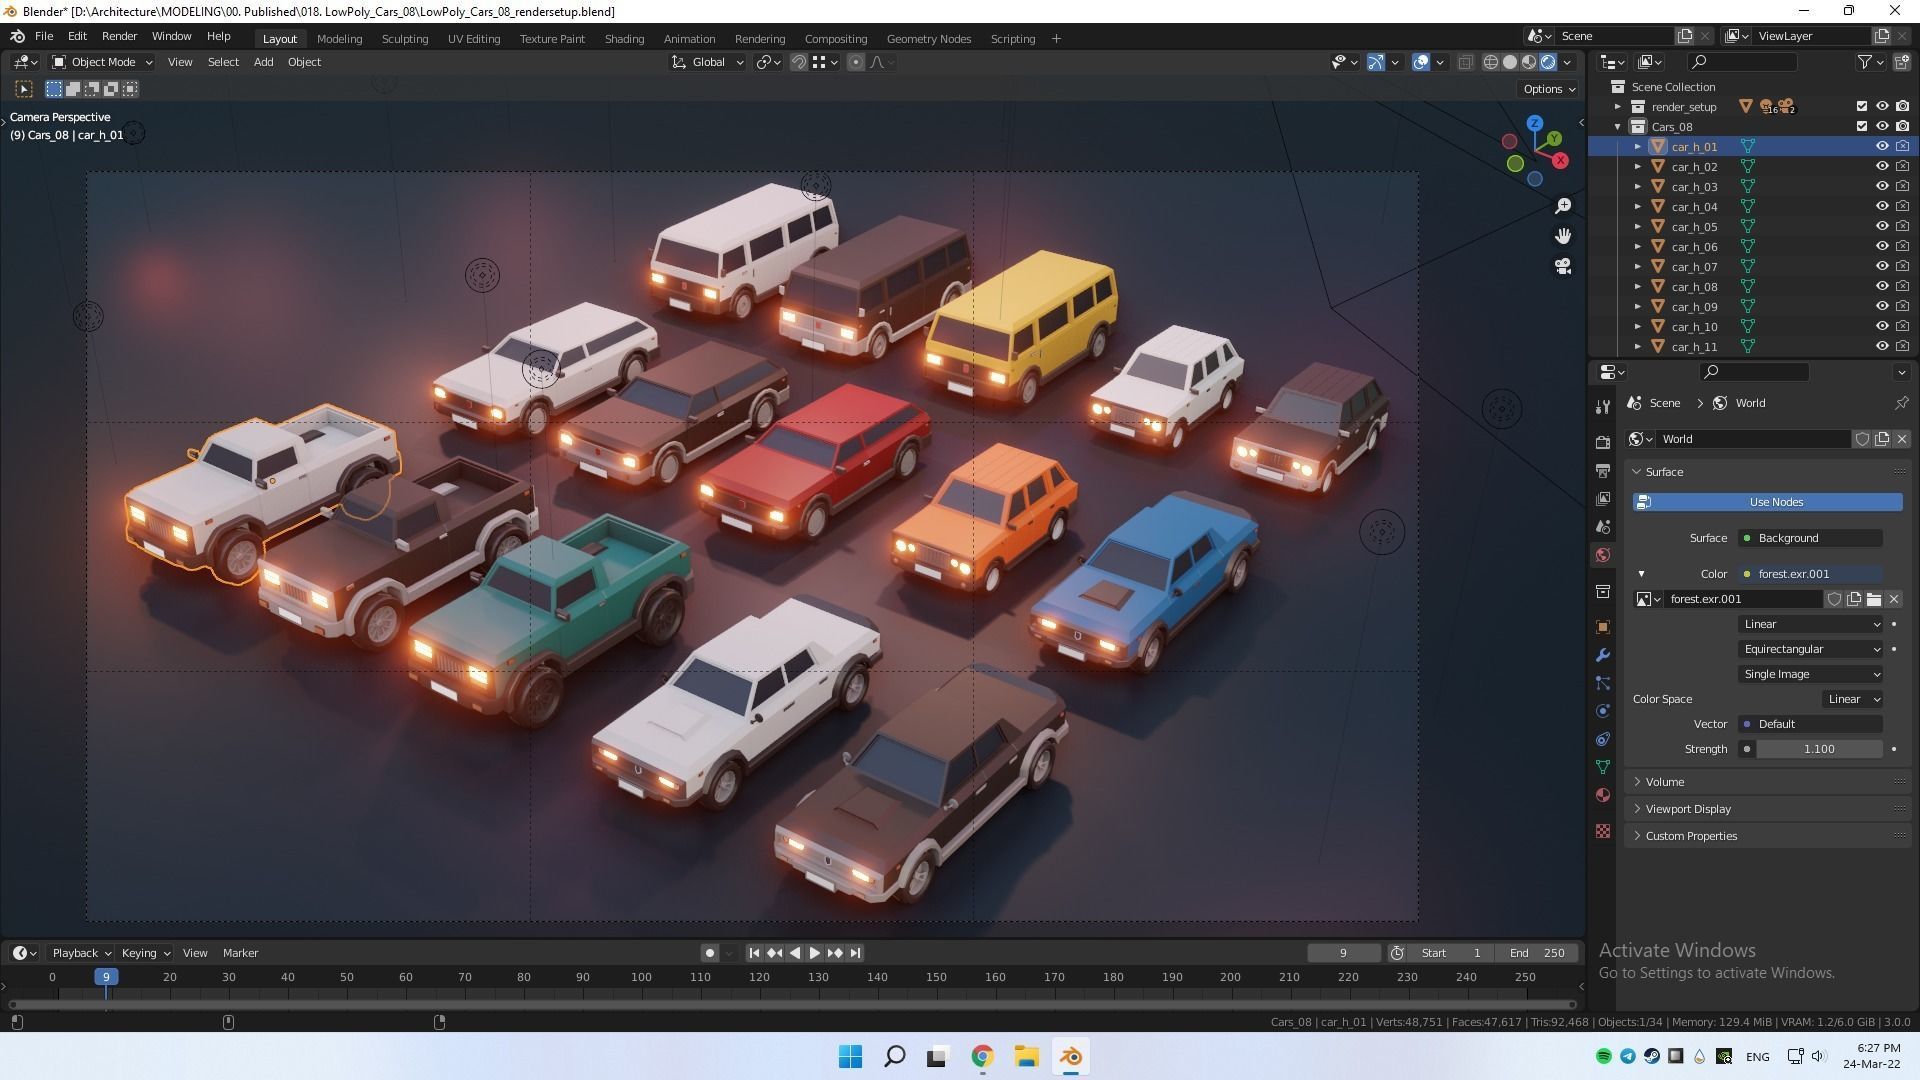Toggle viewport X-ray mode
Screen dimensions: 1920x1080
tap(1465, 62)
